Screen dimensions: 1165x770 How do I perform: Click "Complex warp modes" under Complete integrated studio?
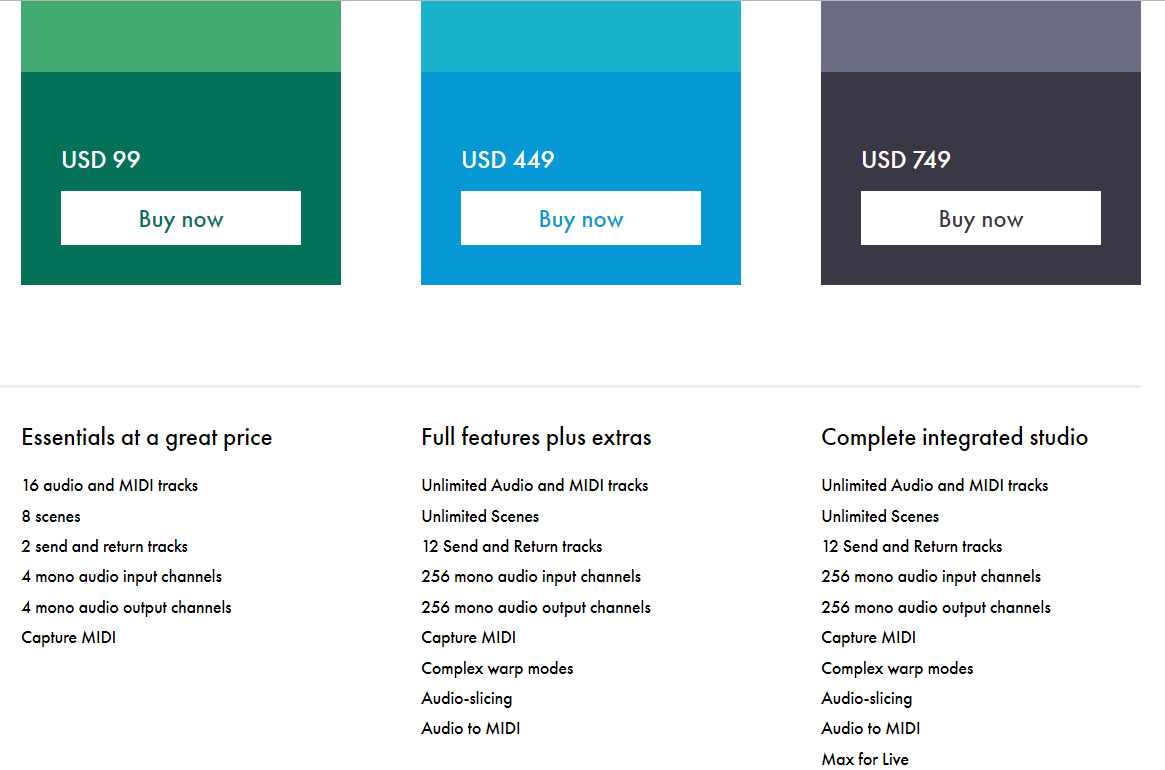(897, 668)
